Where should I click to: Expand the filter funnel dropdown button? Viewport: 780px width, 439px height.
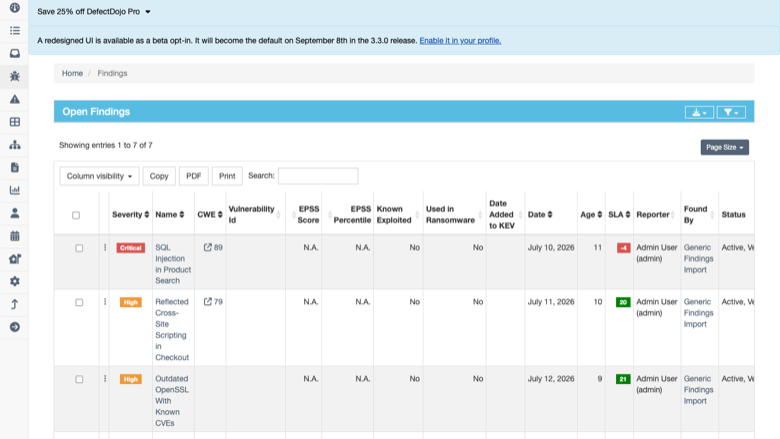tap(731, 112)
